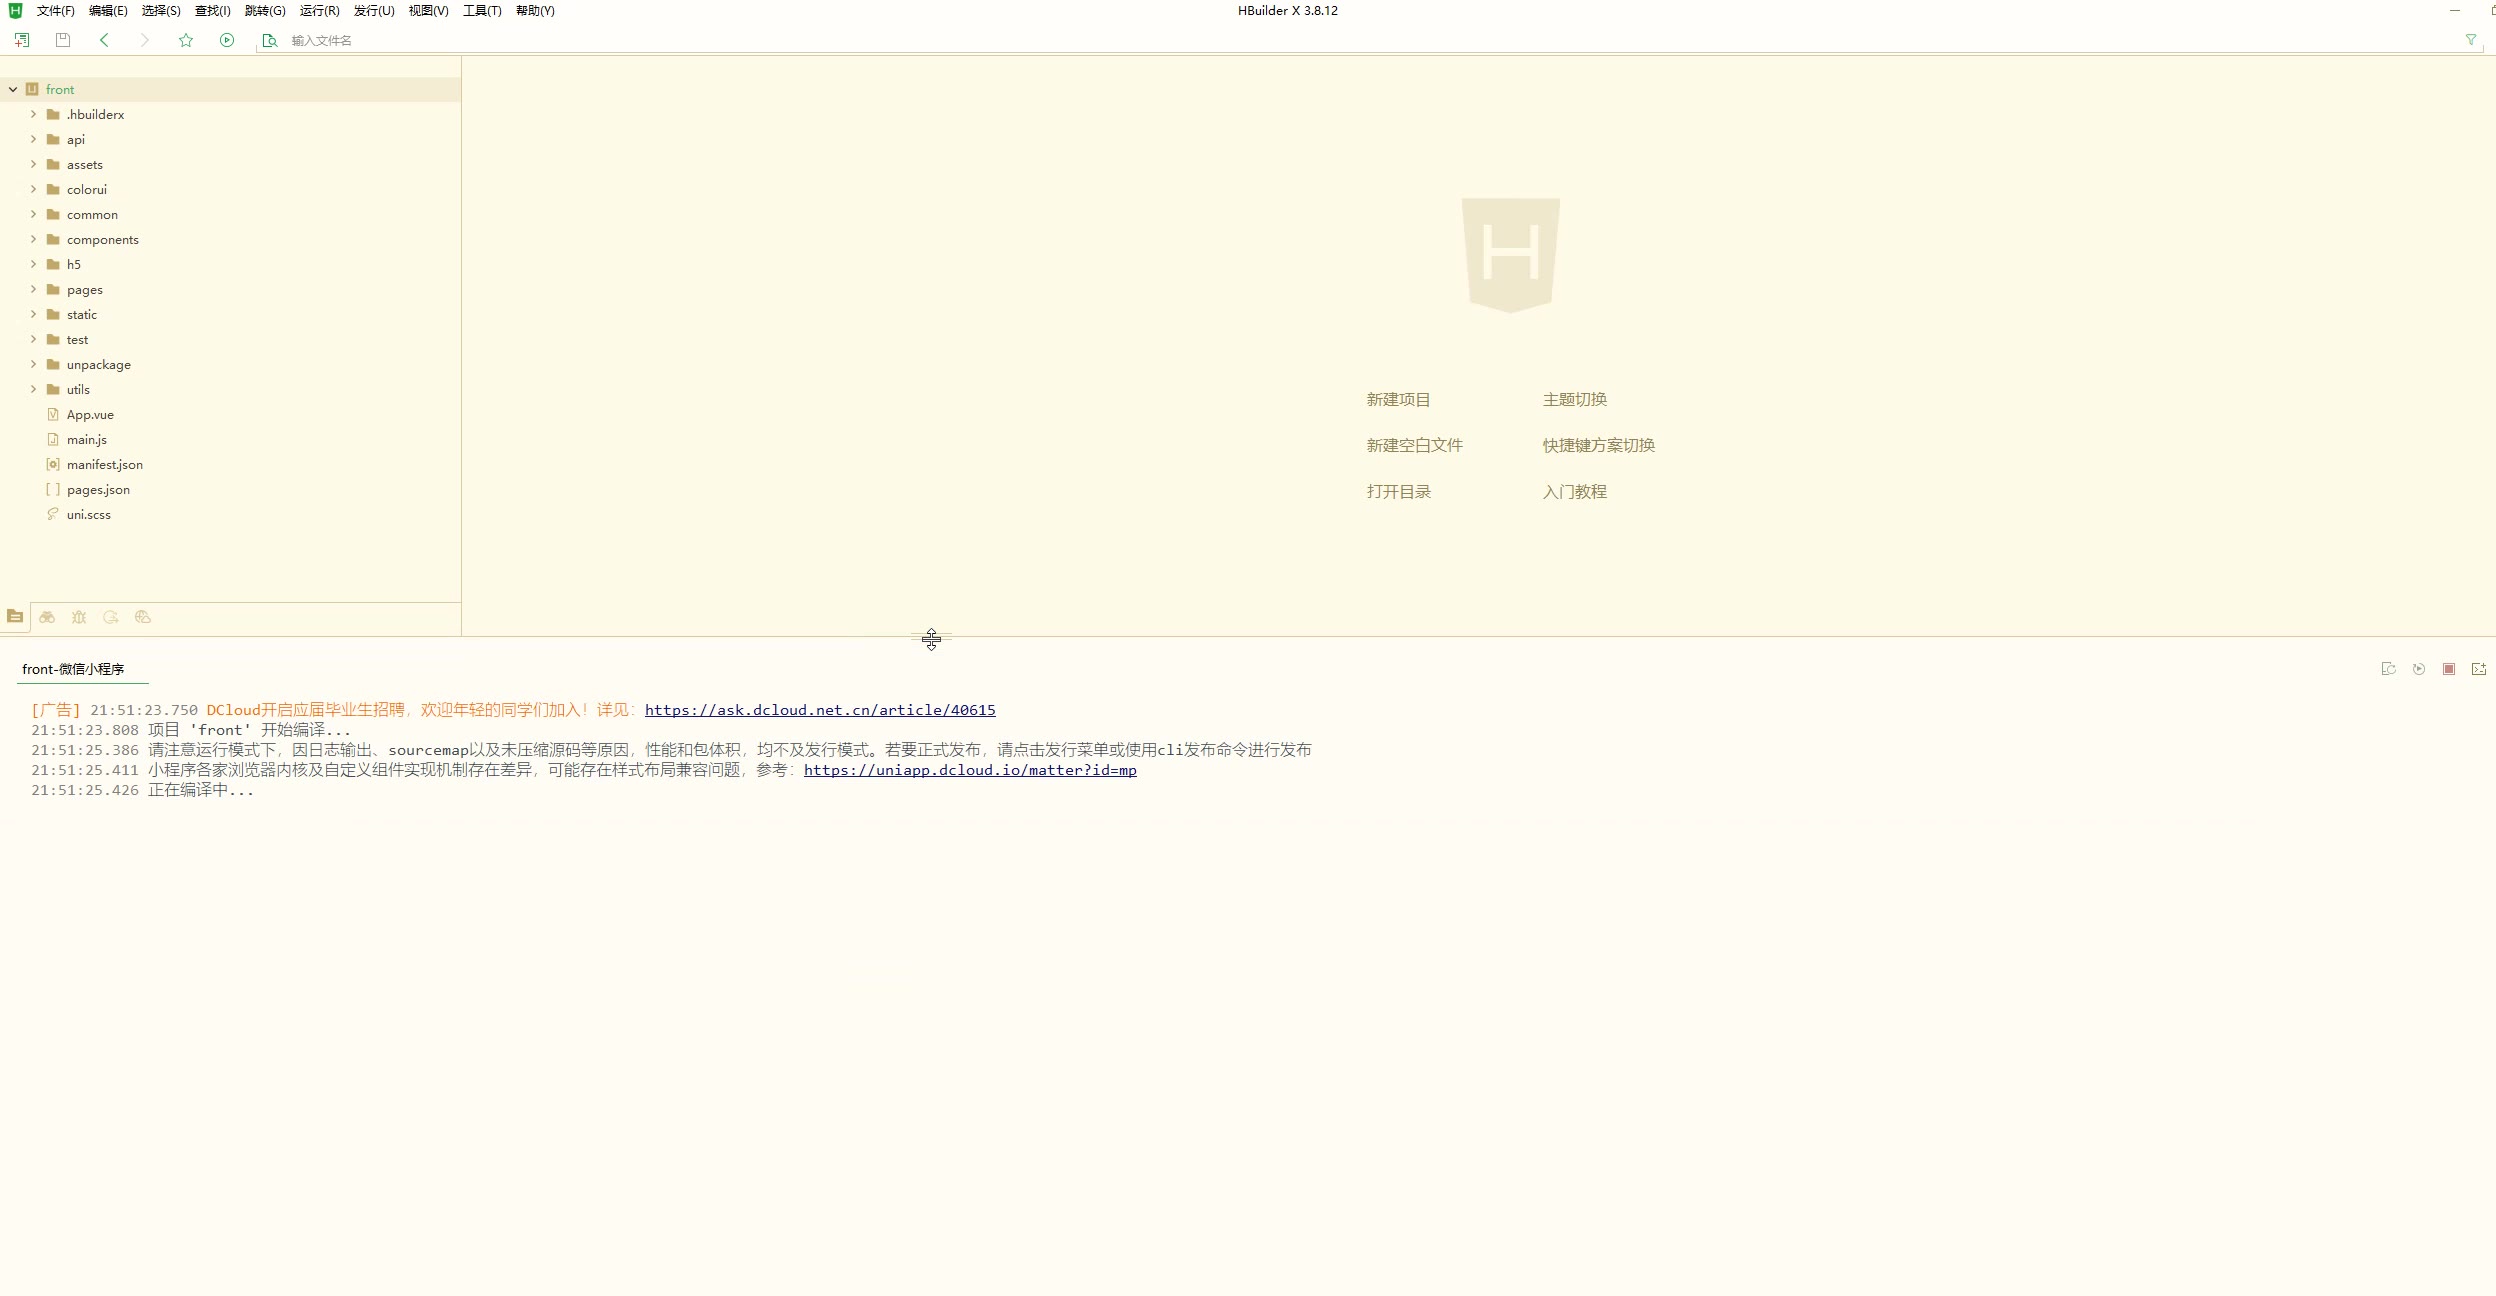The image size is (2496, 1296).
Task: Collapse the front project root
Action: click(13, 89)
